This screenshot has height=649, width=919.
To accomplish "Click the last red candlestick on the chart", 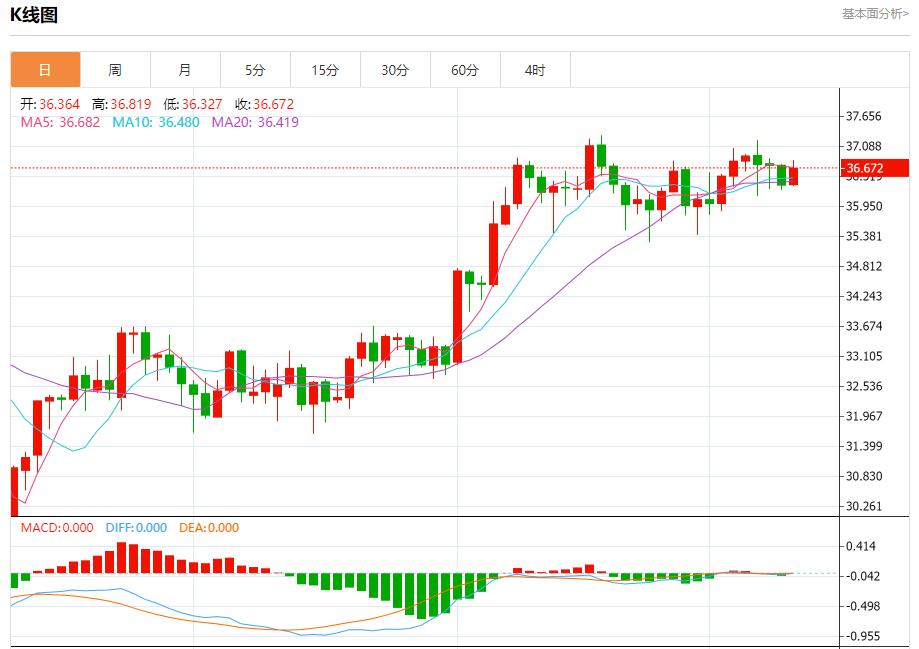I will click(793, 176).
